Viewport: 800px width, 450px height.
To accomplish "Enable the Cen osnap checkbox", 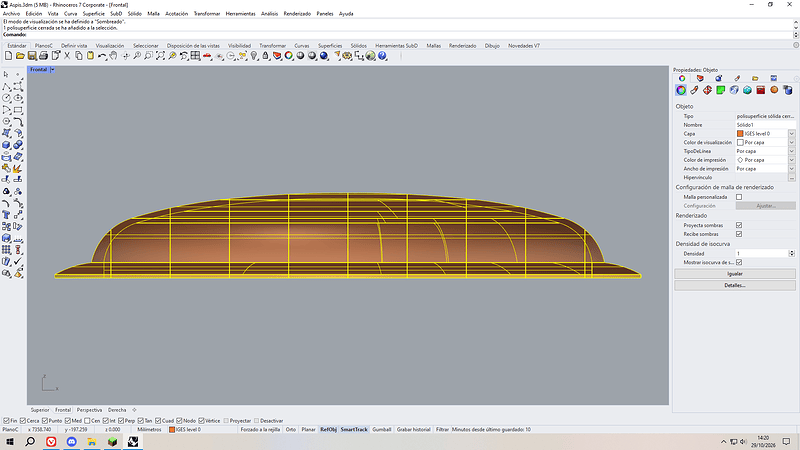I will click(87, 421).
